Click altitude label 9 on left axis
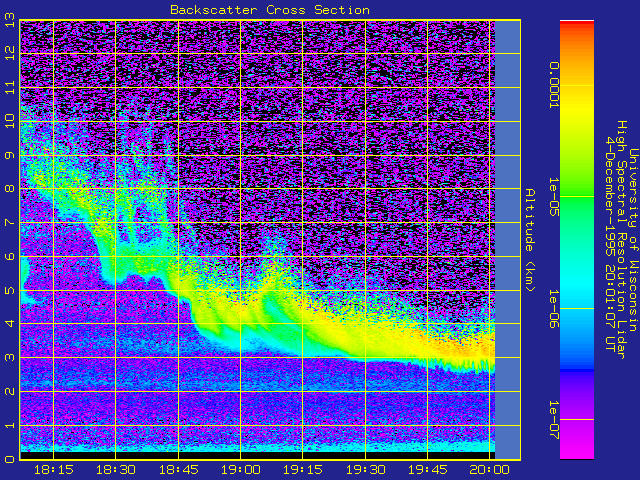The width and height of the screenshot is (640, 480). click(9, 155)
